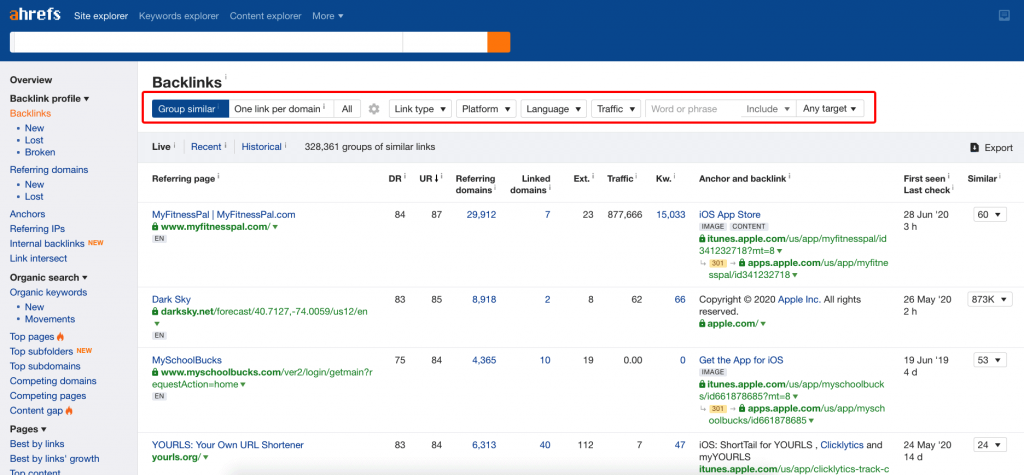Click the orange search button
The image size is (1024, 475).
[498, 42]
